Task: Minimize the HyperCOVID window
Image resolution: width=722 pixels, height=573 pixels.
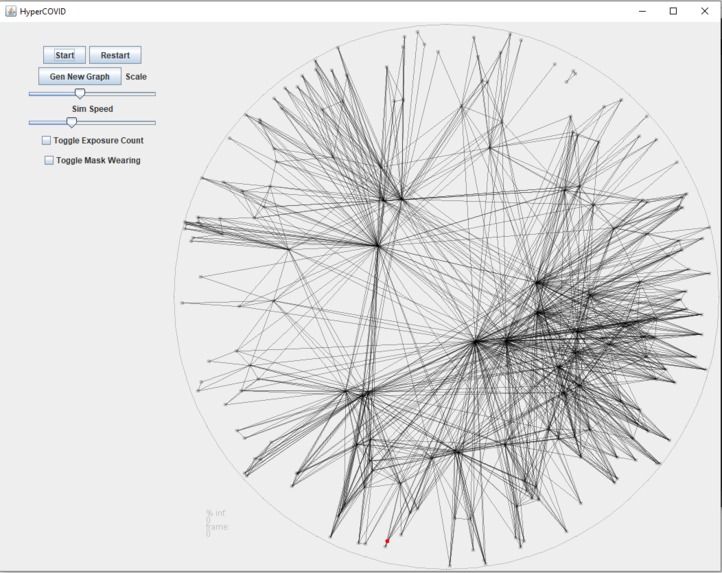Action: point(643,12)
